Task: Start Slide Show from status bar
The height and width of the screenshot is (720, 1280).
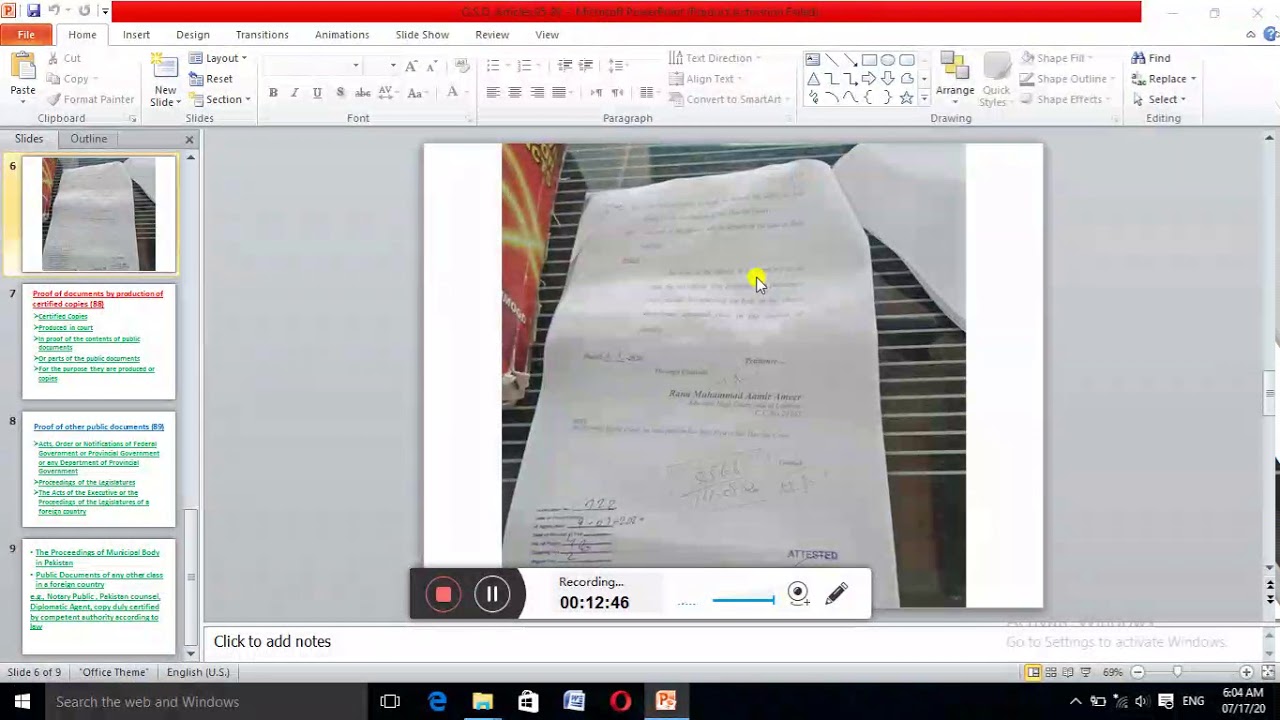Action: 1085,672
